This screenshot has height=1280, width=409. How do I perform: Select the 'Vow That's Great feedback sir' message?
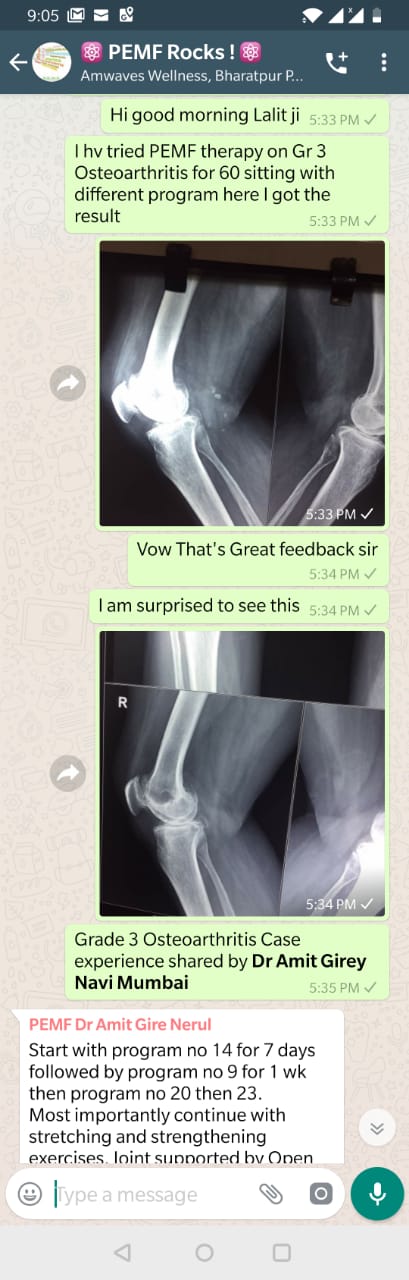click(x=258, y=559)
